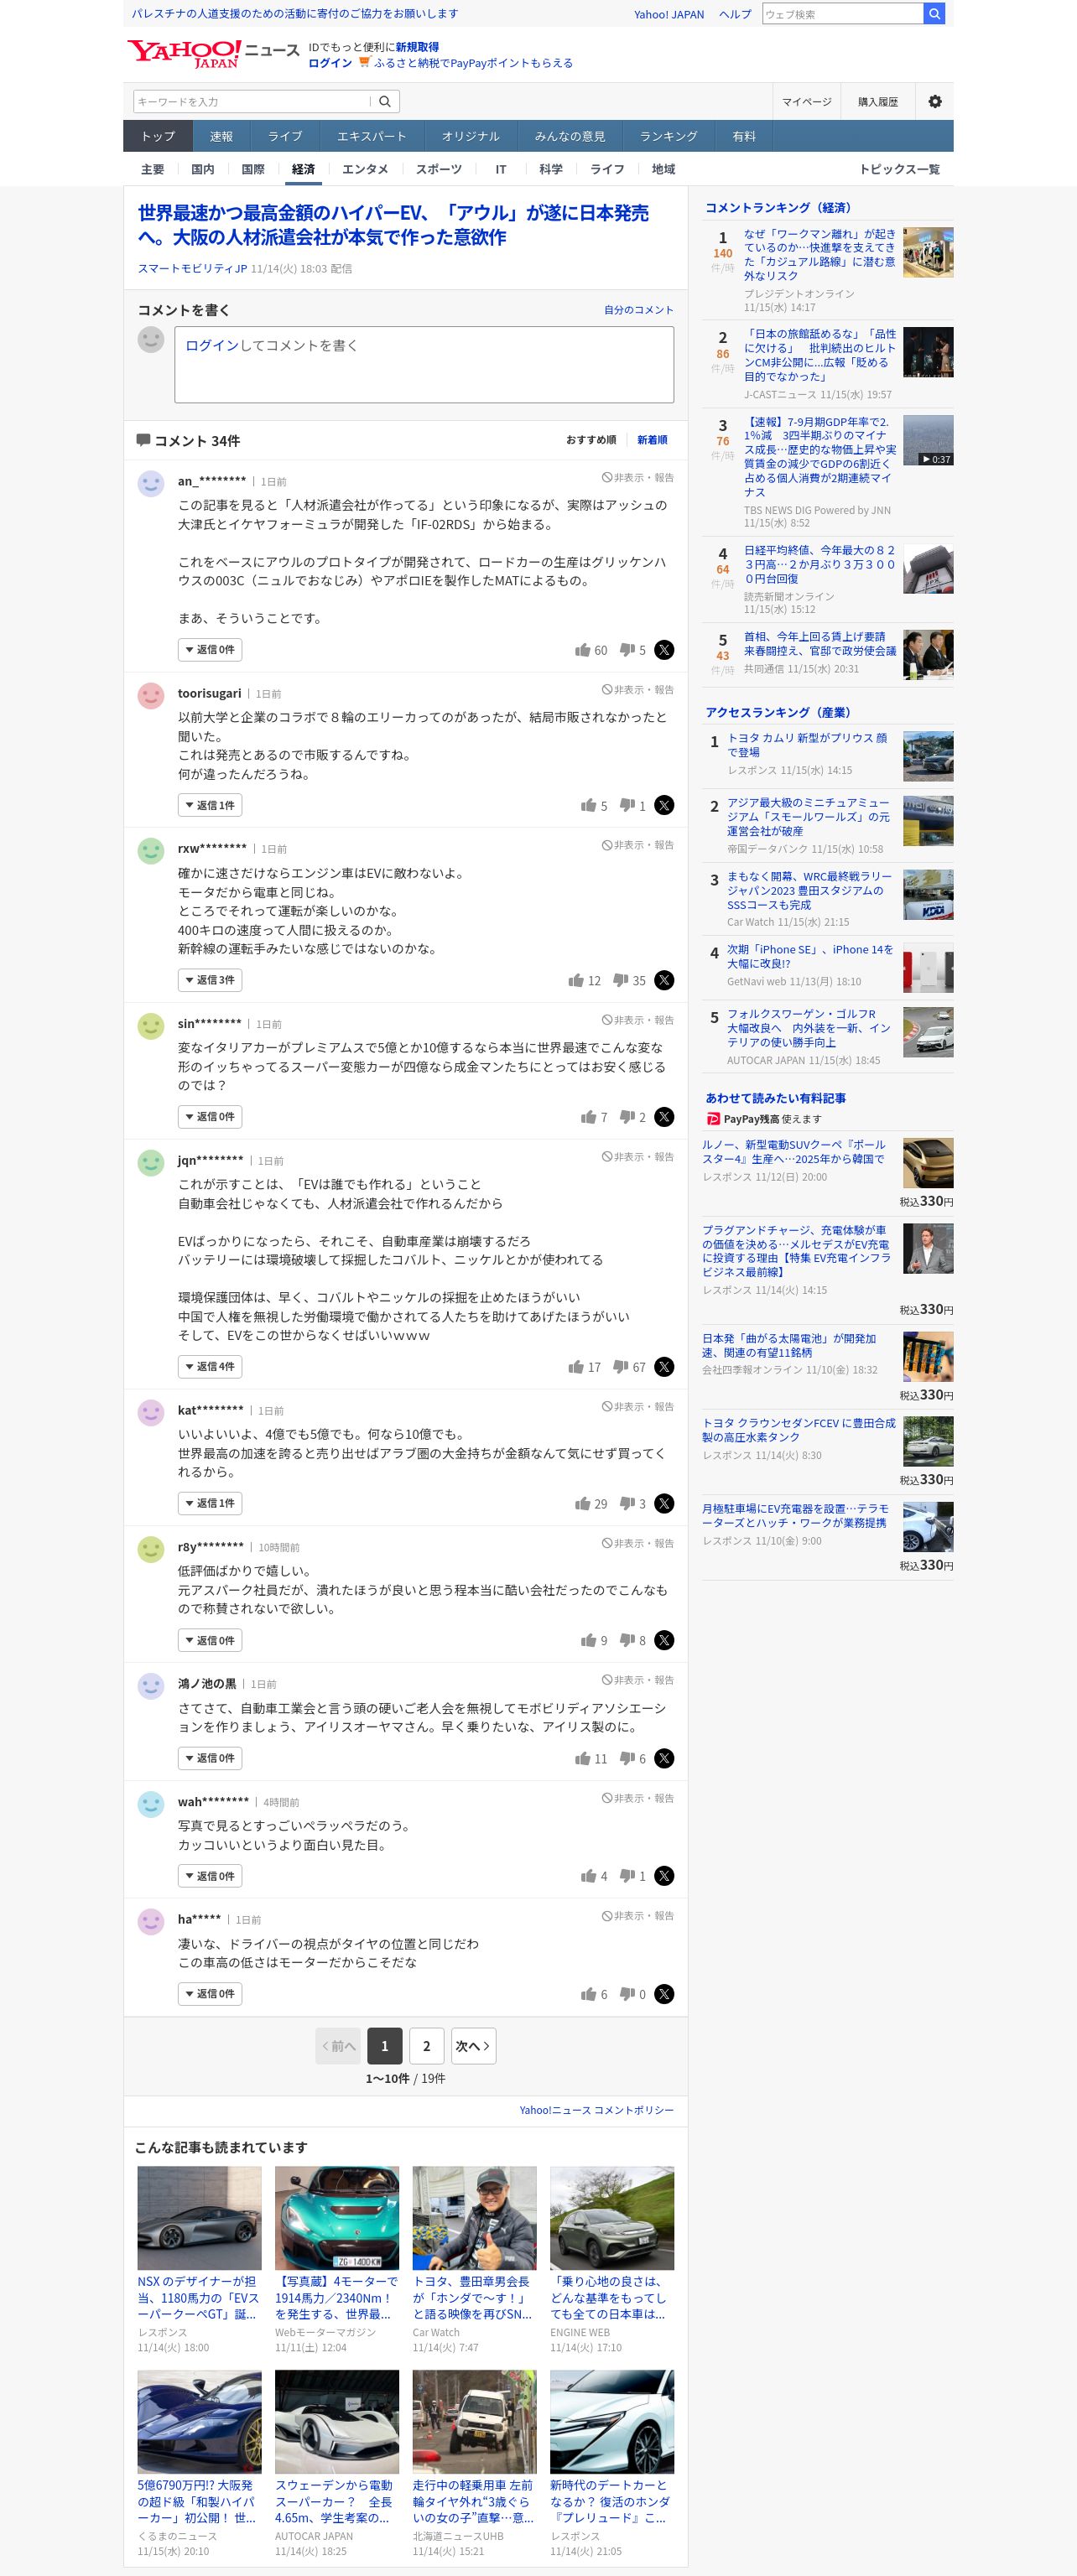
Task: Expand 返信0件 under sin******** comment
Action: click(x=210, y=1117)
